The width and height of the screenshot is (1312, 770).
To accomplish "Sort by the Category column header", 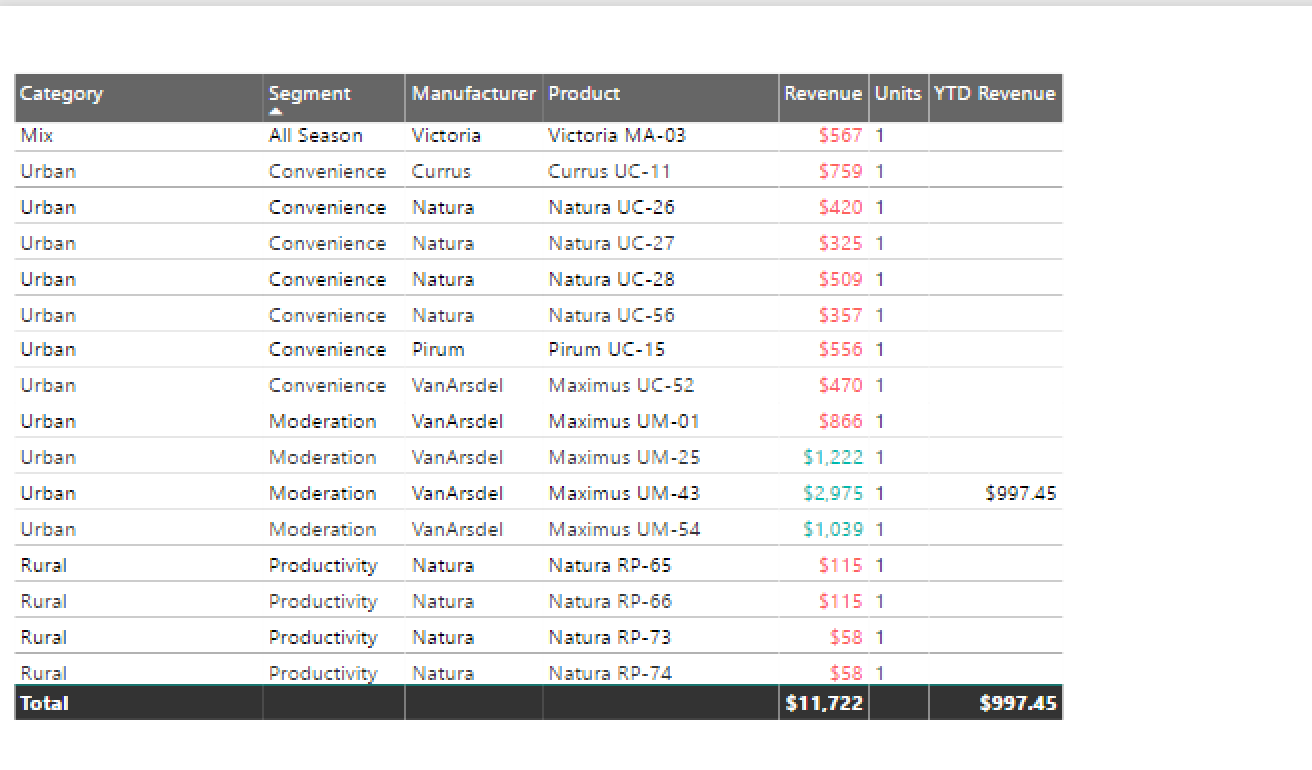I will point(61,93).
